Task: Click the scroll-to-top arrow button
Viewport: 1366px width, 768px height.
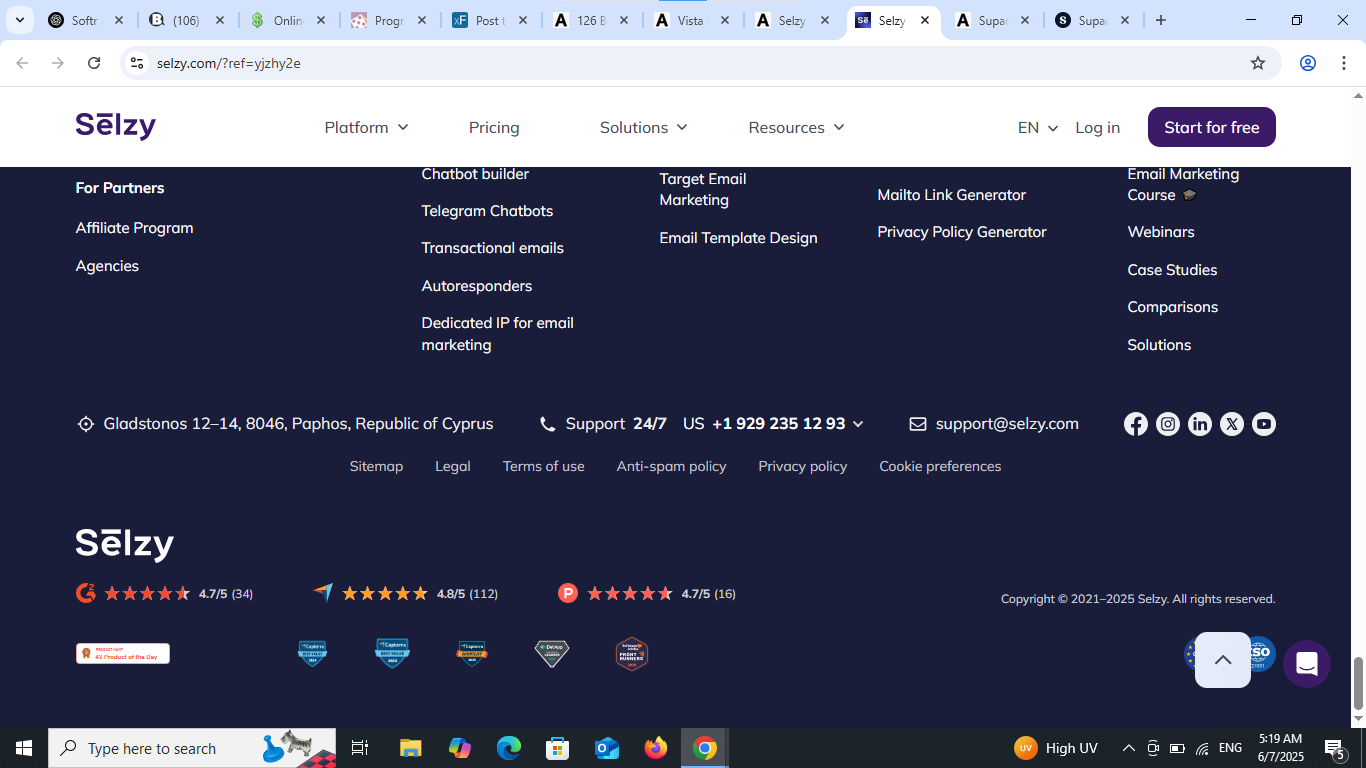Action: [x=1223, y=660]
